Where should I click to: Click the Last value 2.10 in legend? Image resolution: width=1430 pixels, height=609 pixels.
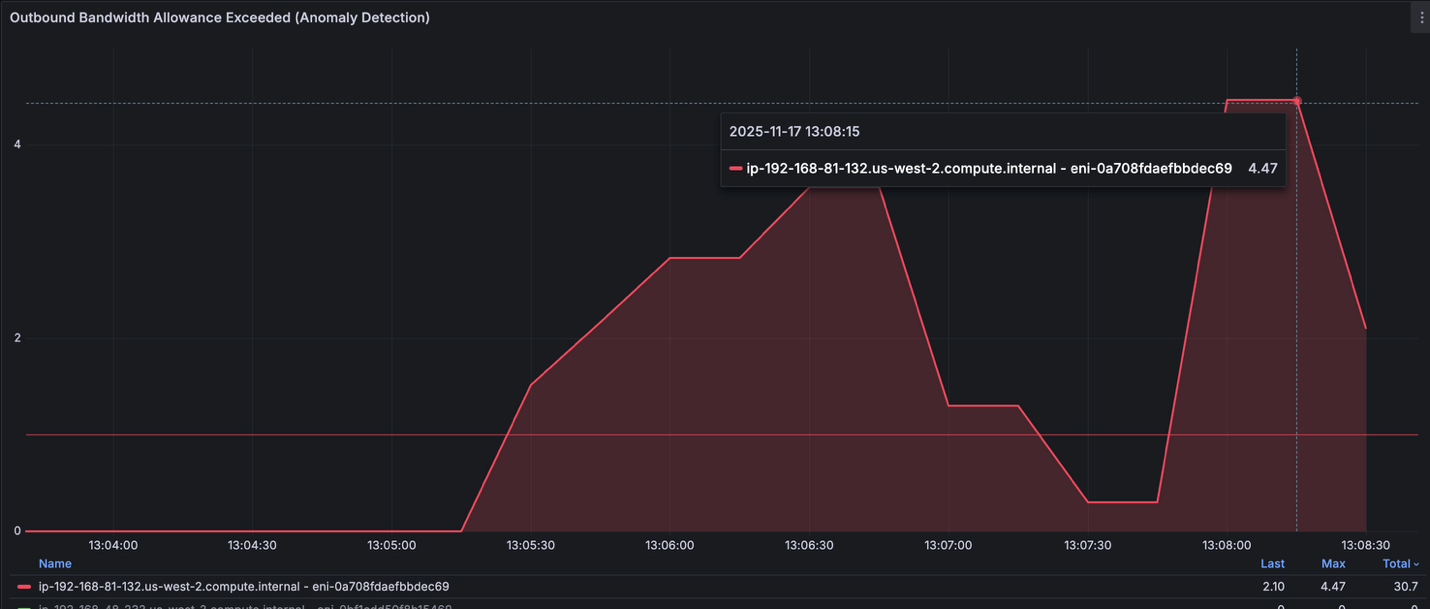(1272, 586)
